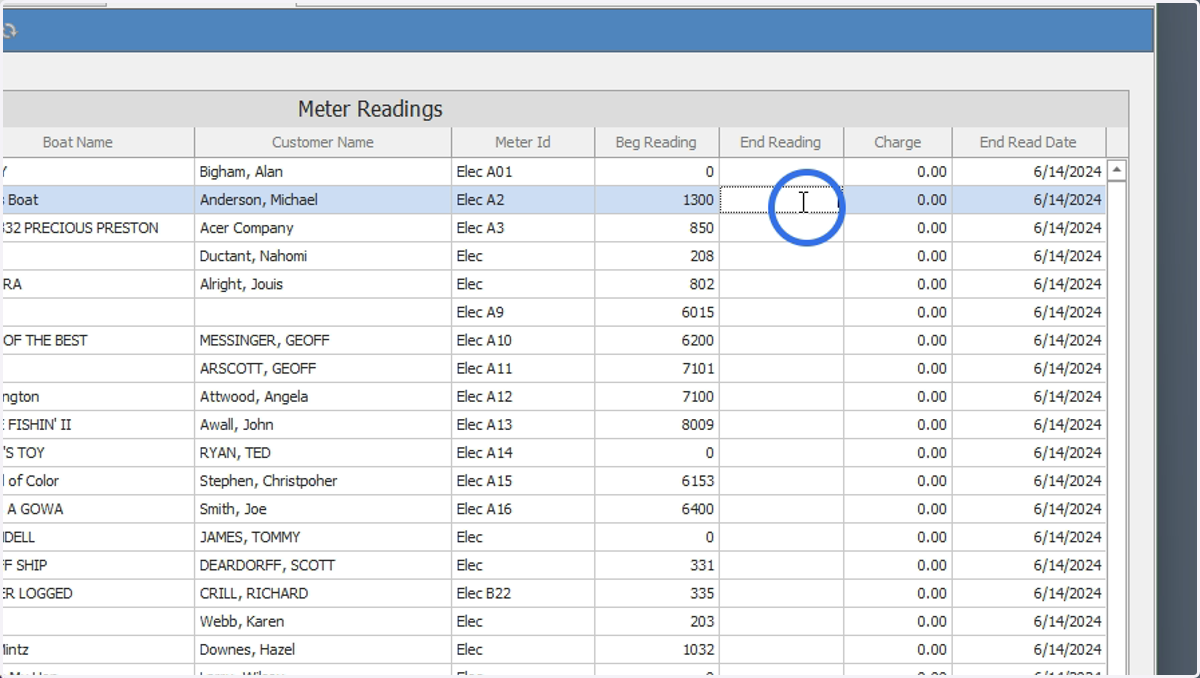The image size is (1200, 678).
Task: Click beginning reading 7101
Action: (698, 368)
